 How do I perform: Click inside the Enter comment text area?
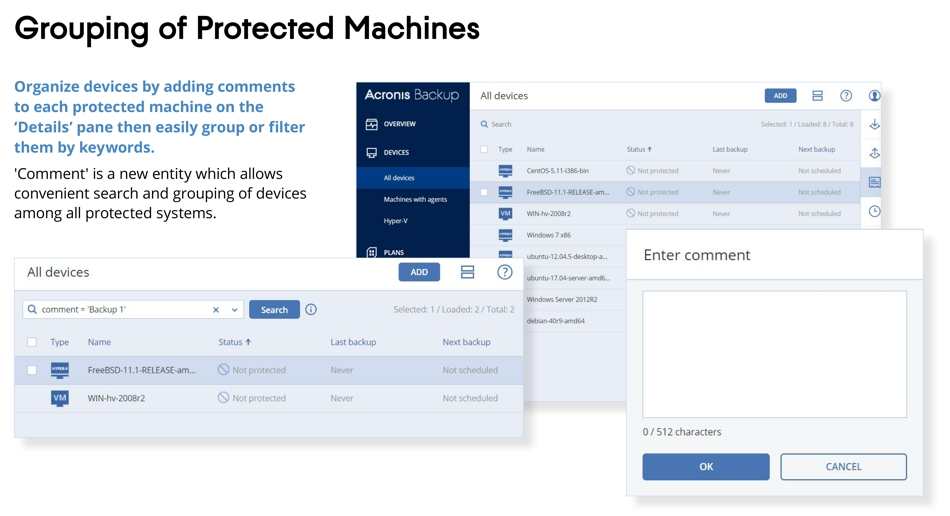click(x=774, y=354)
